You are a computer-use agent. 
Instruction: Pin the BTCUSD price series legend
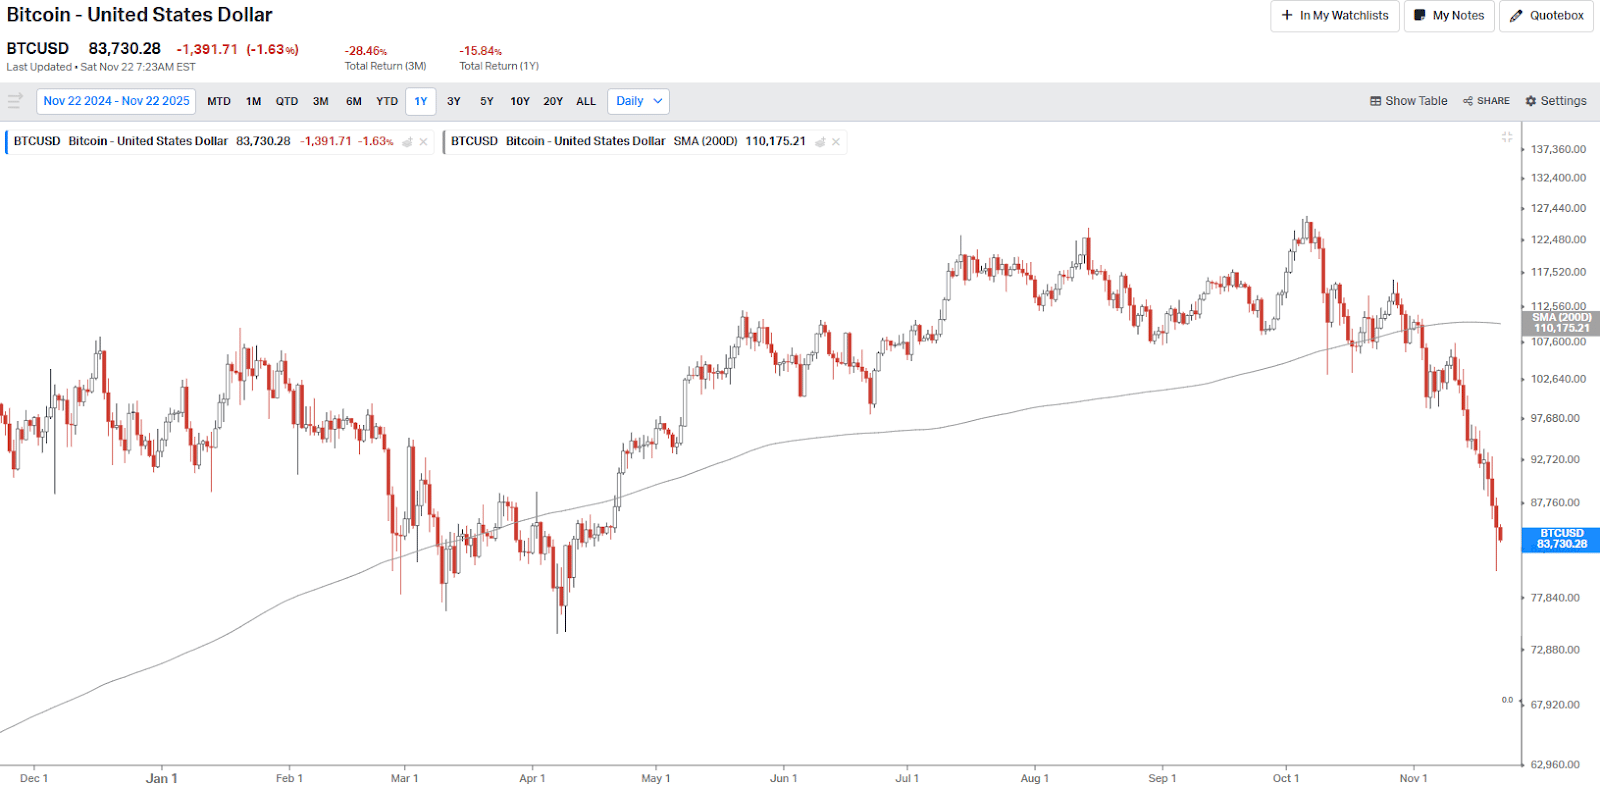408,142
